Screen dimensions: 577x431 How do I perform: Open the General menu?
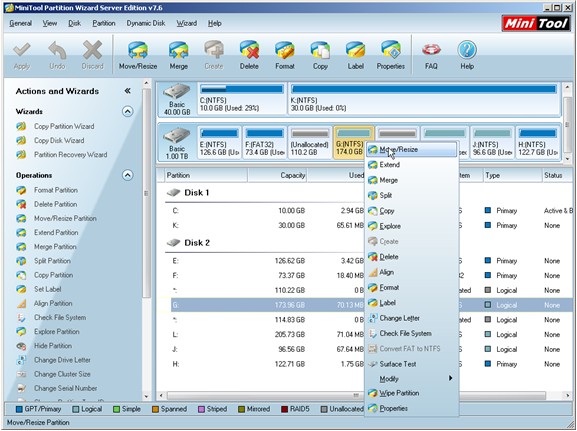point(21,23)
